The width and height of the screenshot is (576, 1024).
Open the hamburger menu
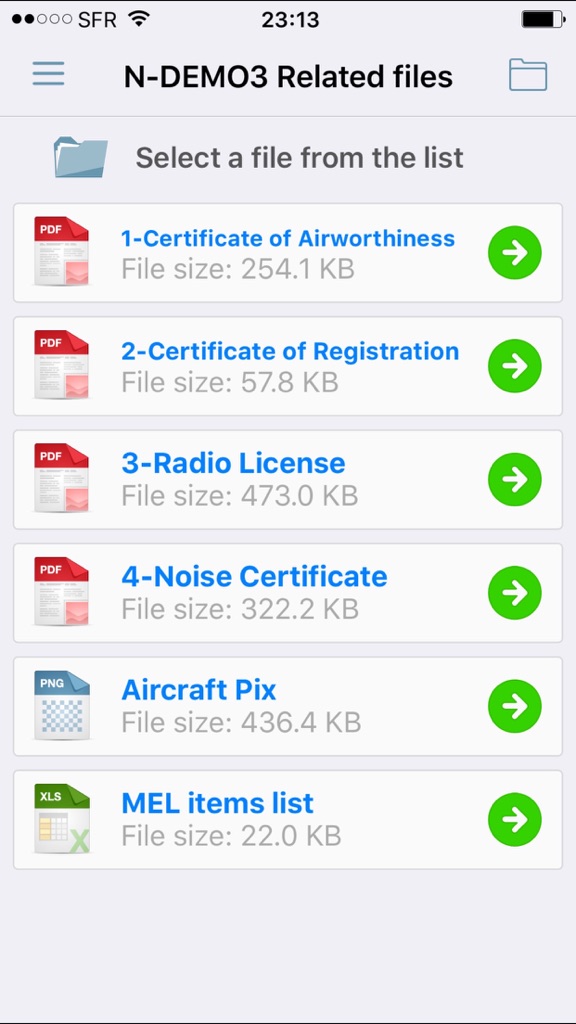48,74
